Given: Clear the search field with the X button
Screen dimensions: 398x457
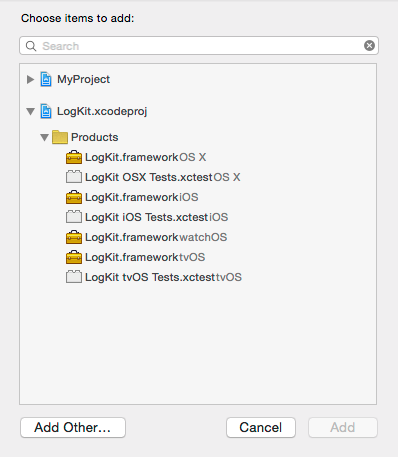Looking at the screenshot, I should coord(369,45).
